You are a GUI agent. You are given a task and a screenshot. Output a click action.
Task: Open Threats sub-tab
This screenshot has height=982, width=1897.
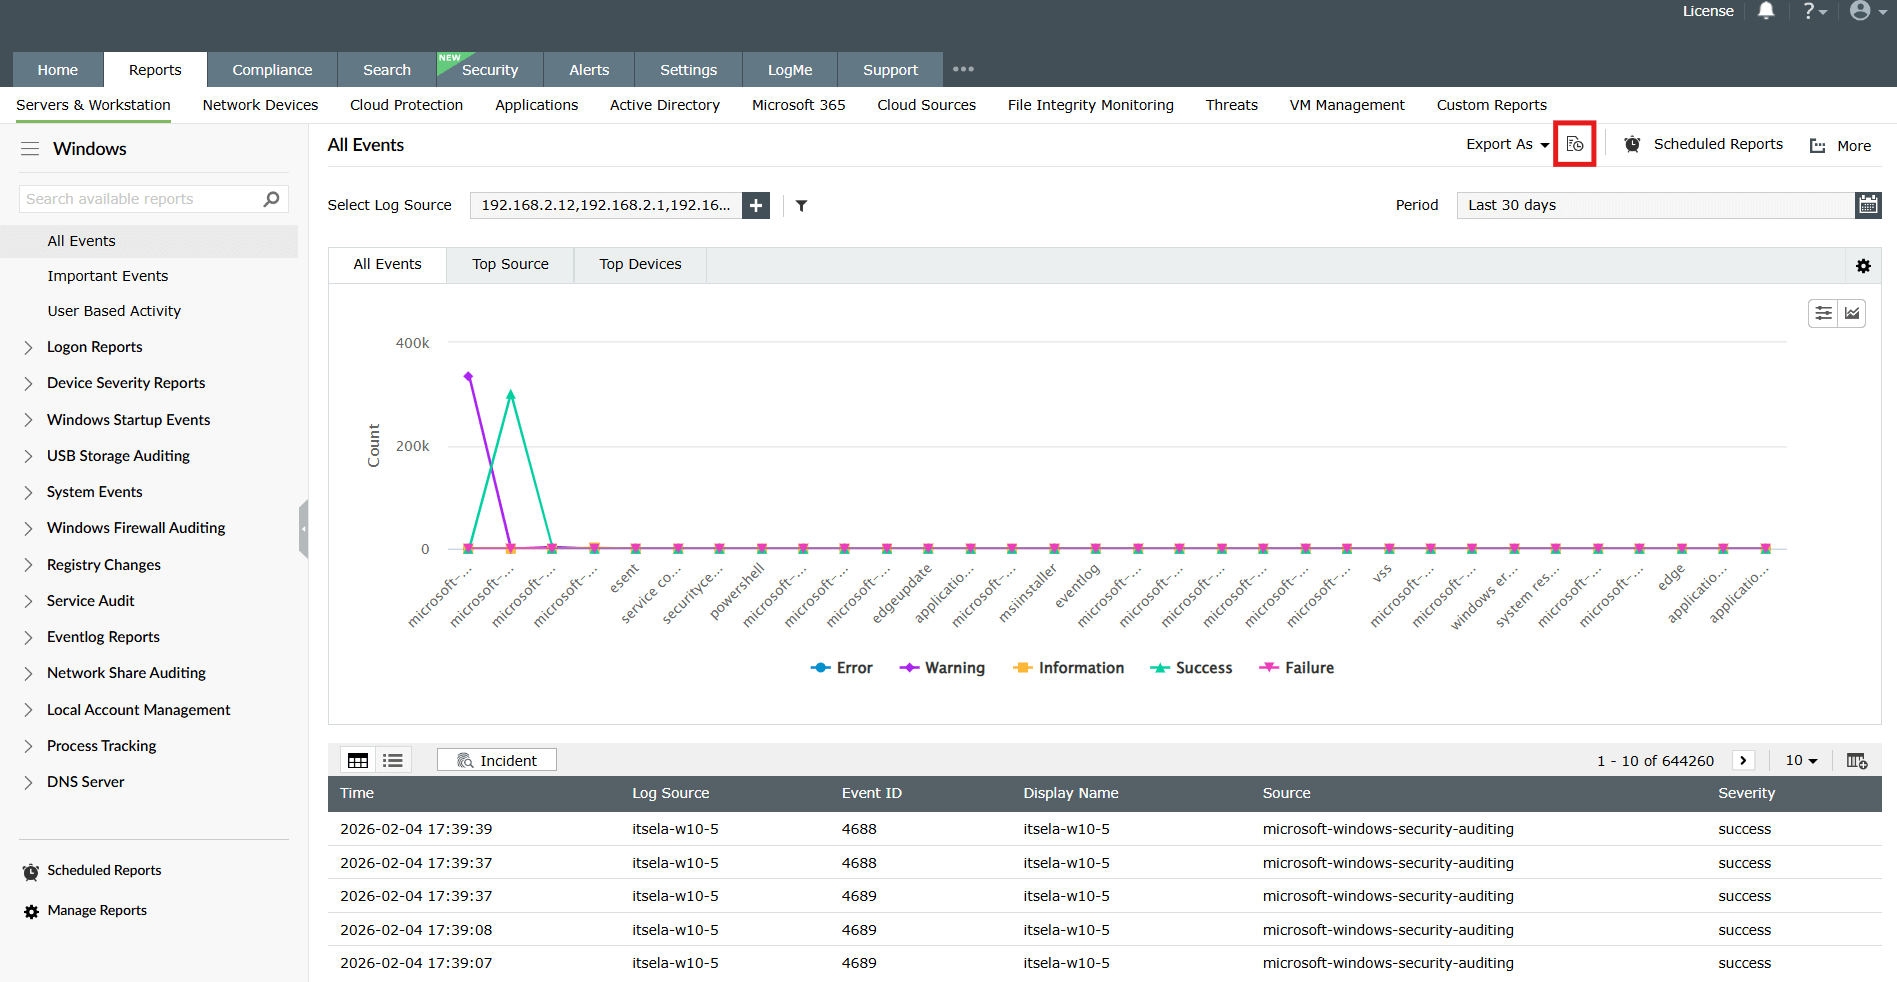(1232, 105)
